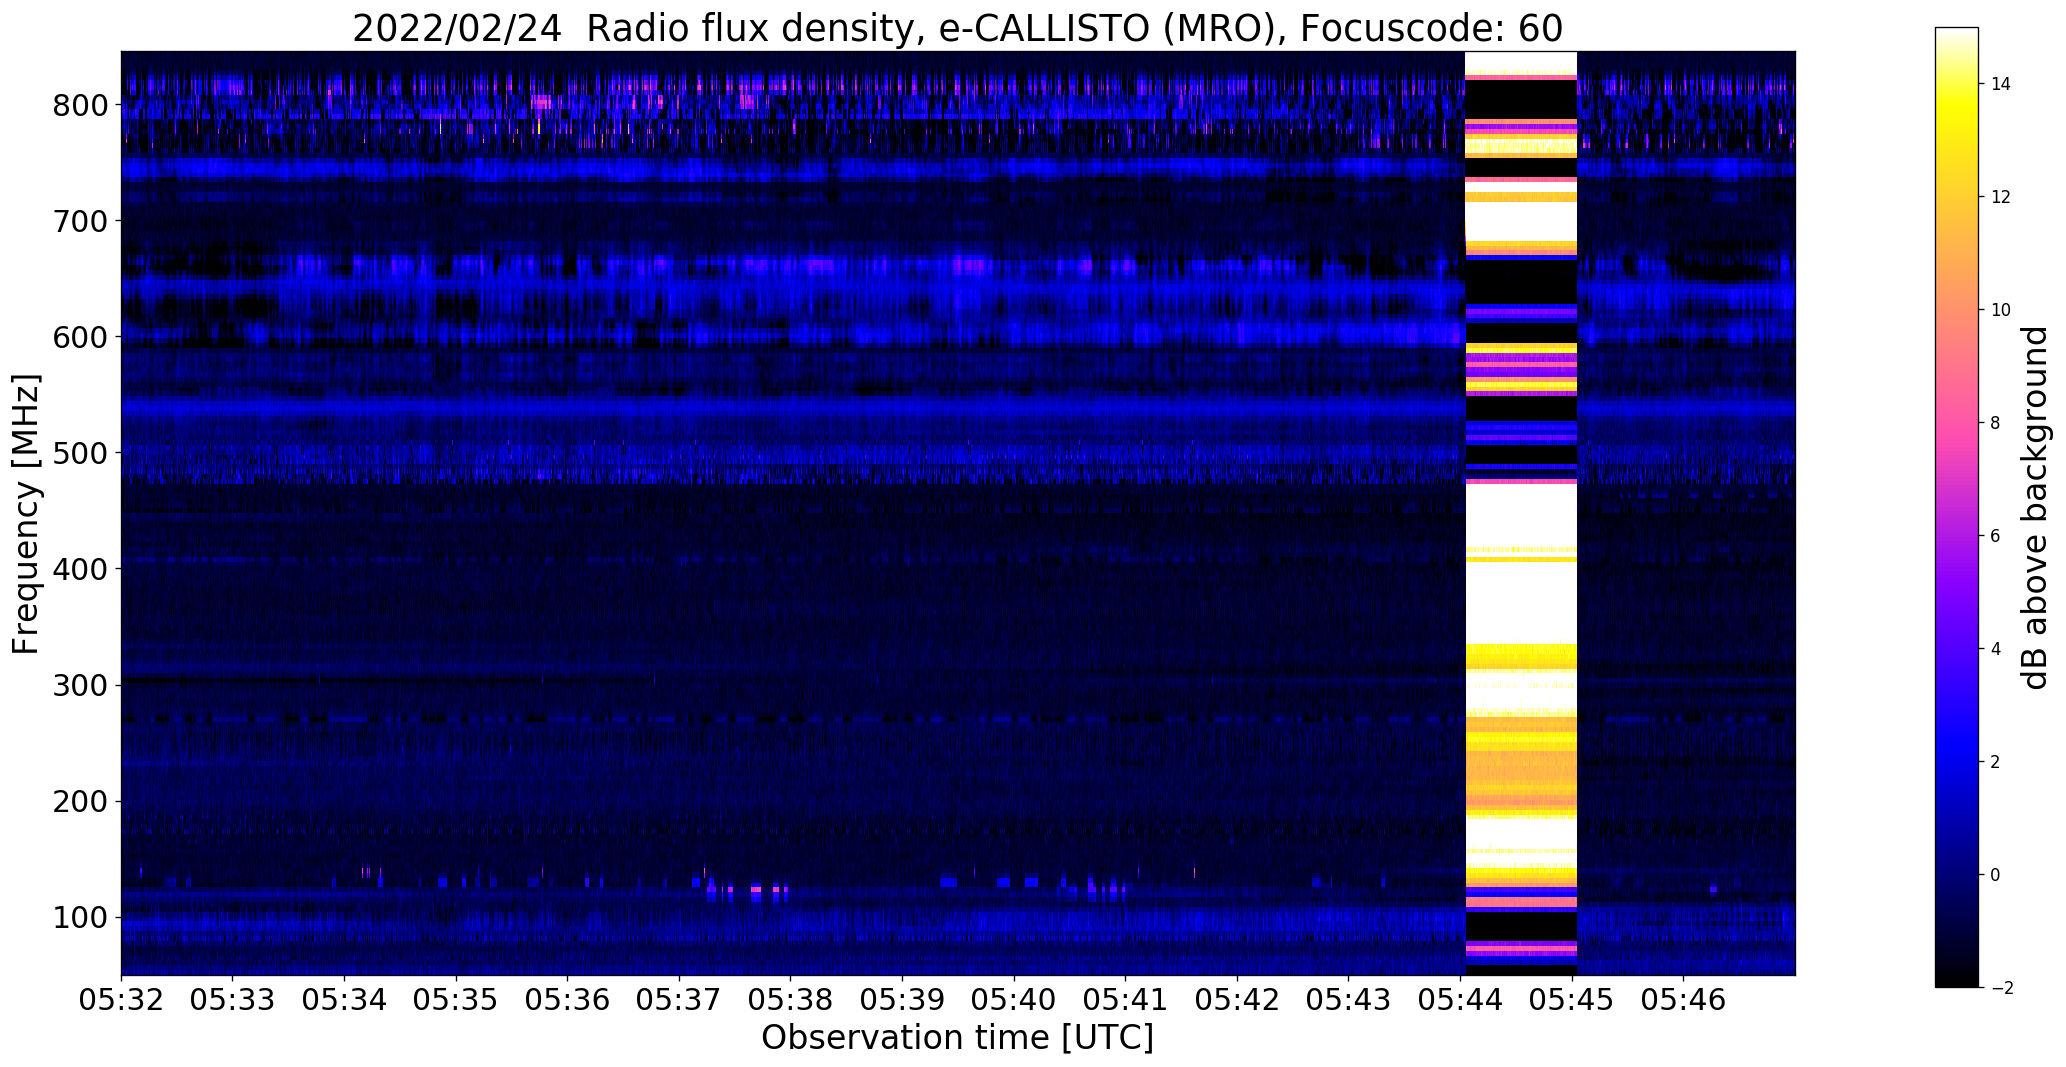Screen dimensions: 2066x1067
Task: Click the 05:35 time tick label
Action: point(457,999)
